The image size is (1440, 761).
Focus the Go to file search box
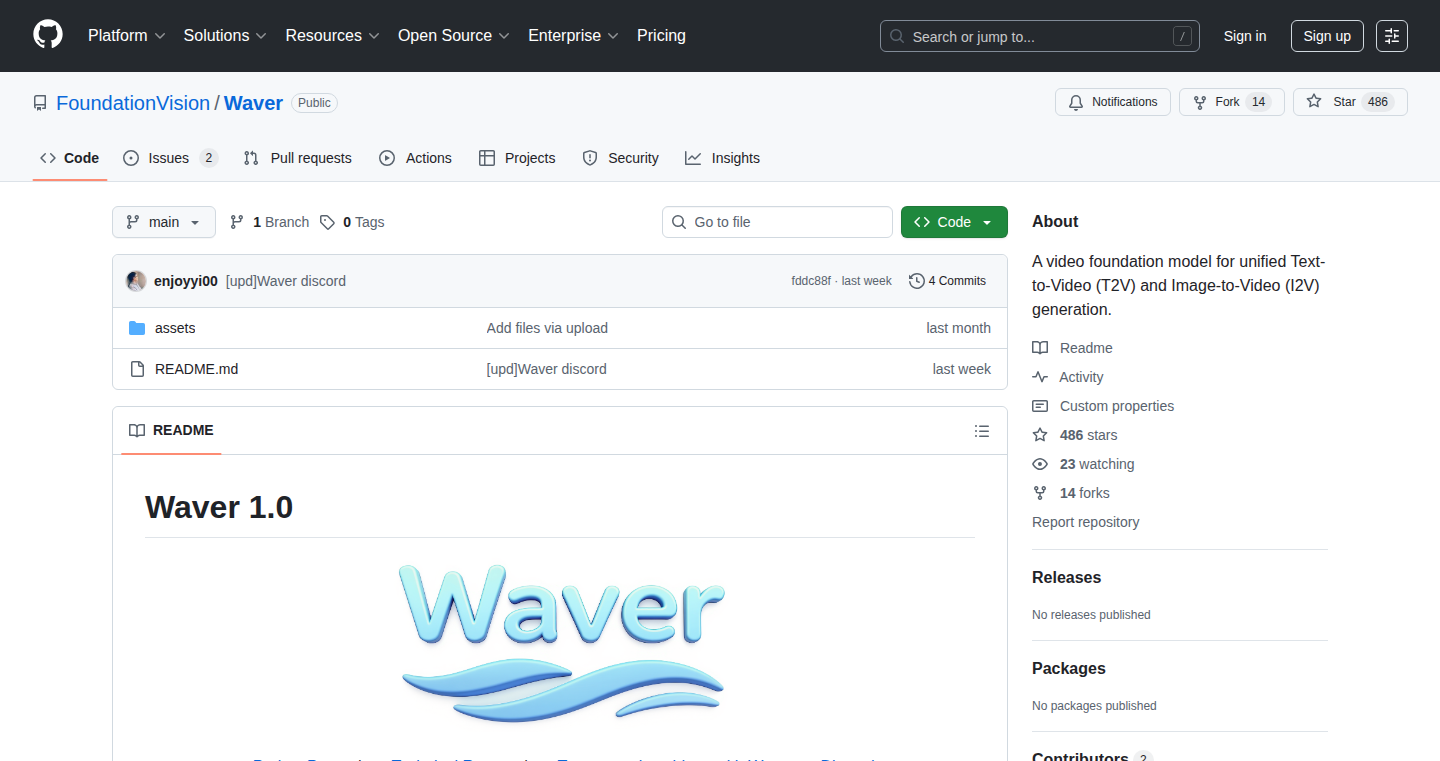pos(777,222)
